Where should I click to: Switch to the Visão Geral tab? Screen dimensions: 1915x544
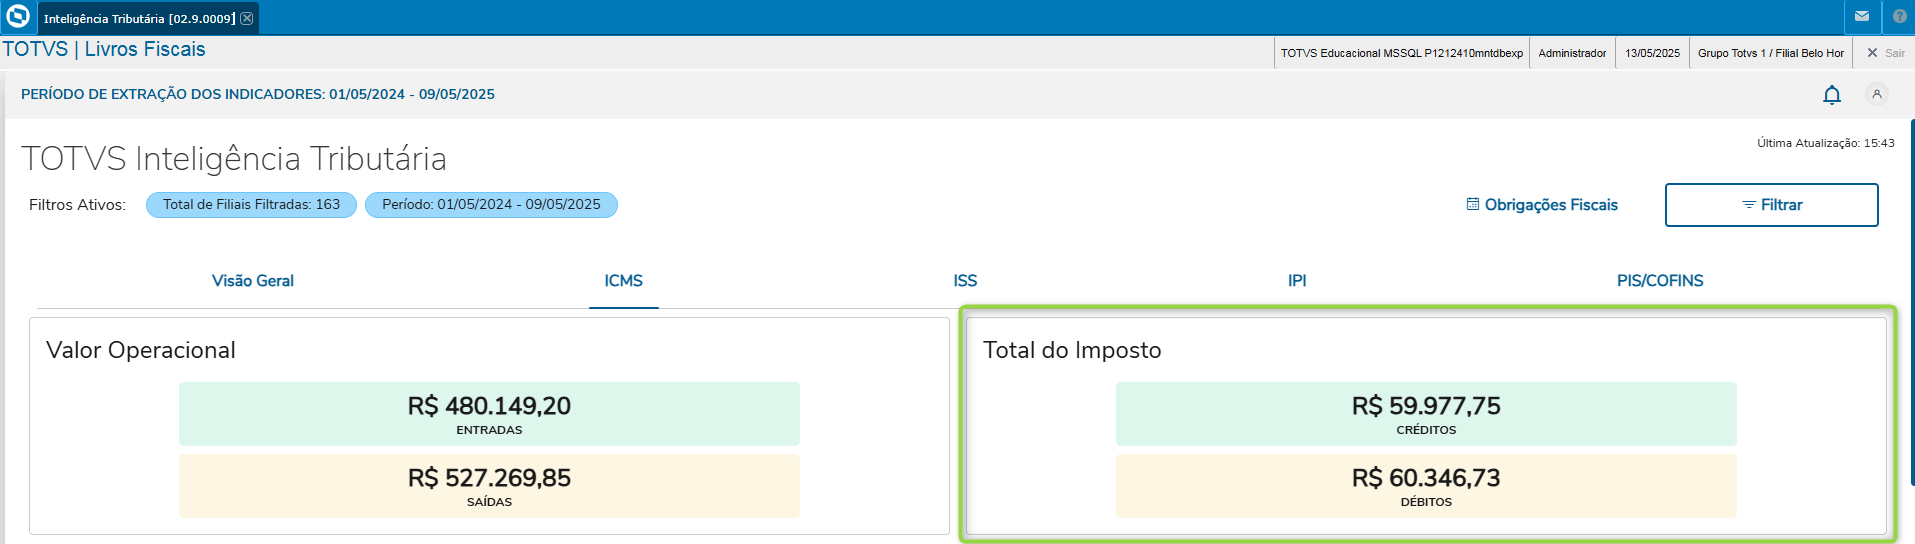[253, 281]
